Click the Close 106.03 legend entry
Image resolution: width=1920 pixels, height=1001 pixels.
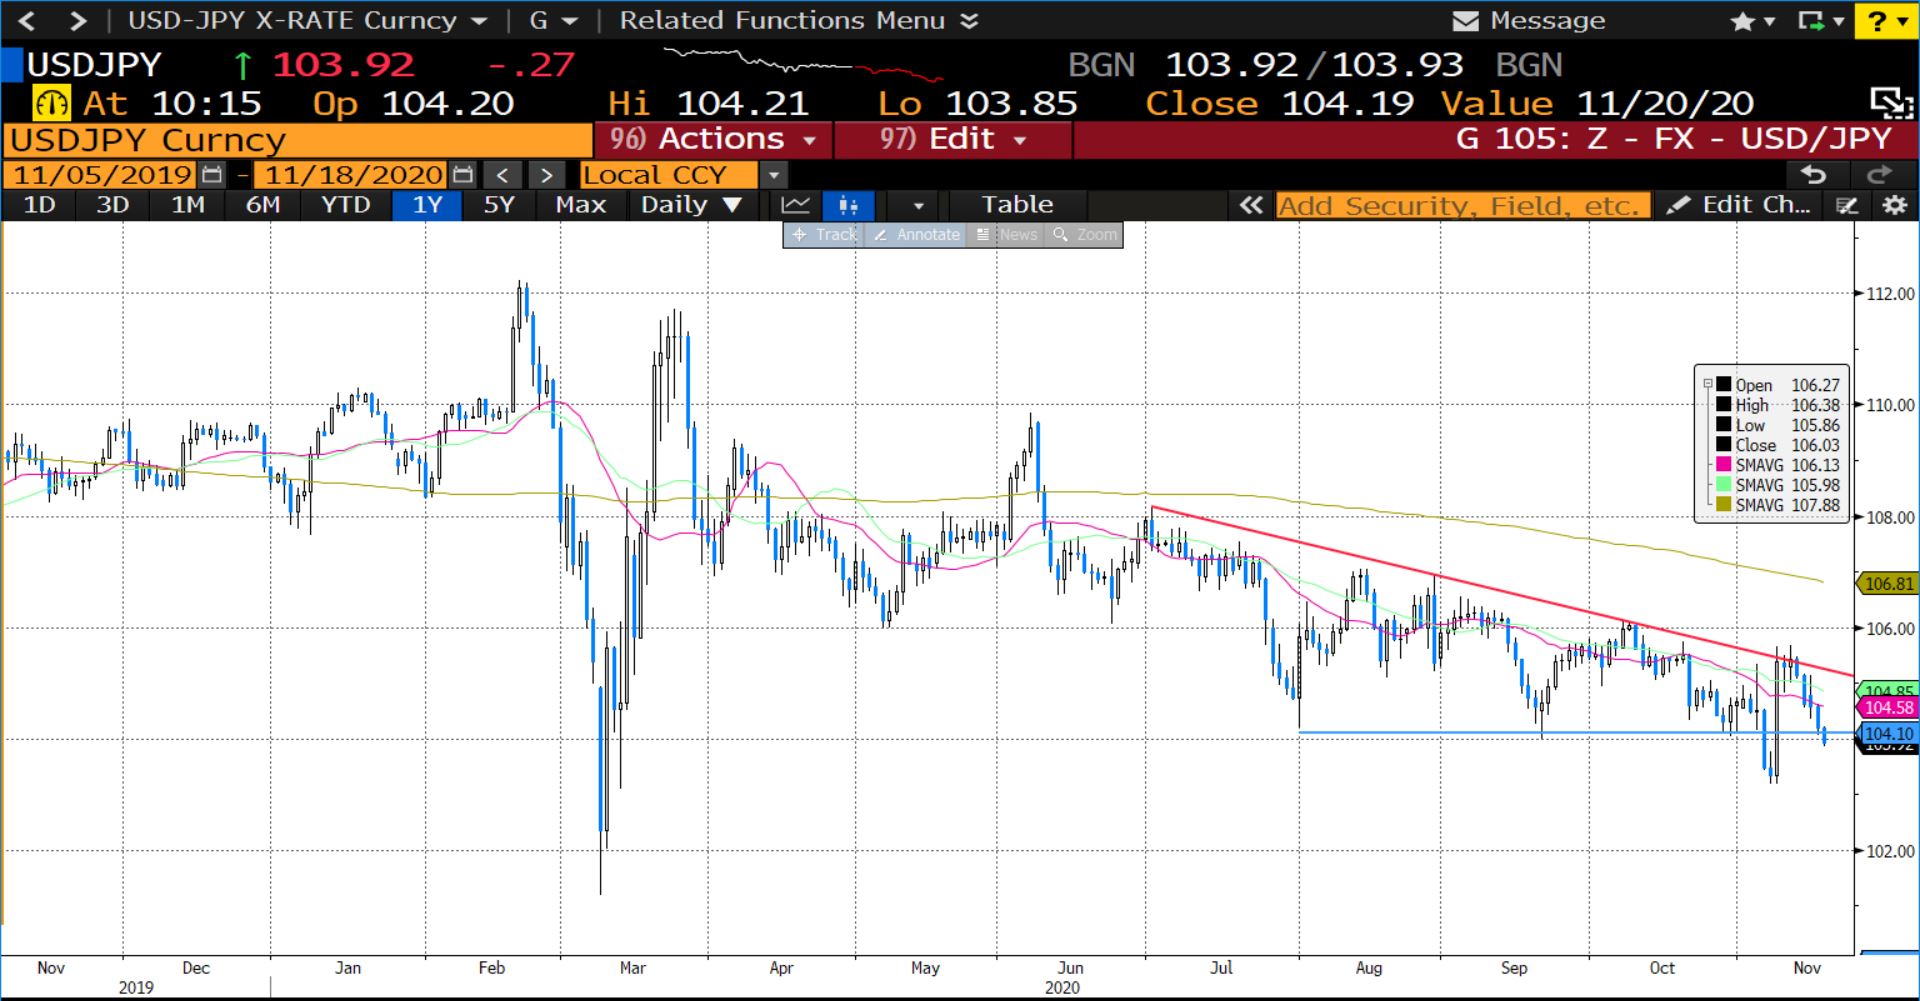point(1778,445)
